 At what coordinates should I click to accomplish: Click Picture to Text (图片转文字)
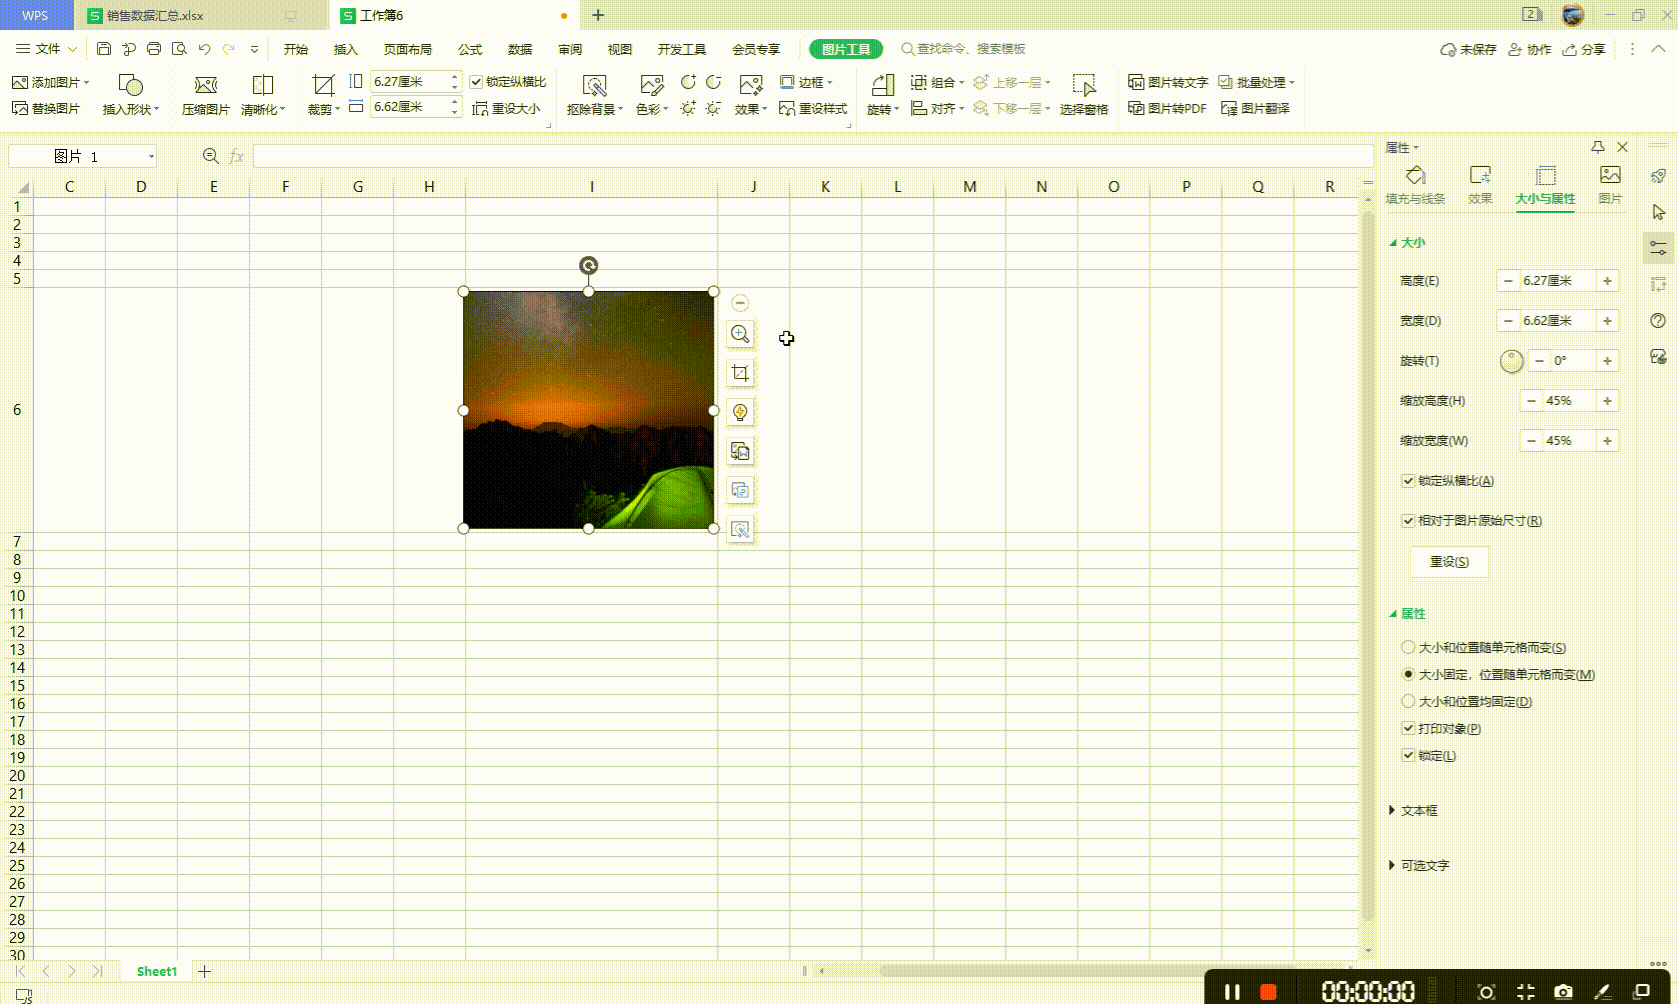pos(1168,82)
